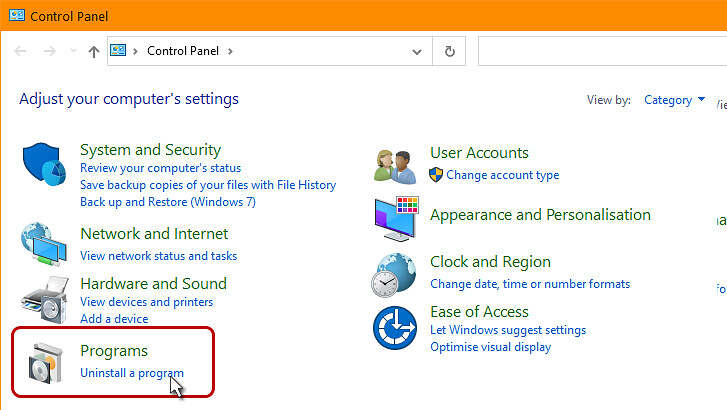Open View network status and tasks

(x=159, y=256)
